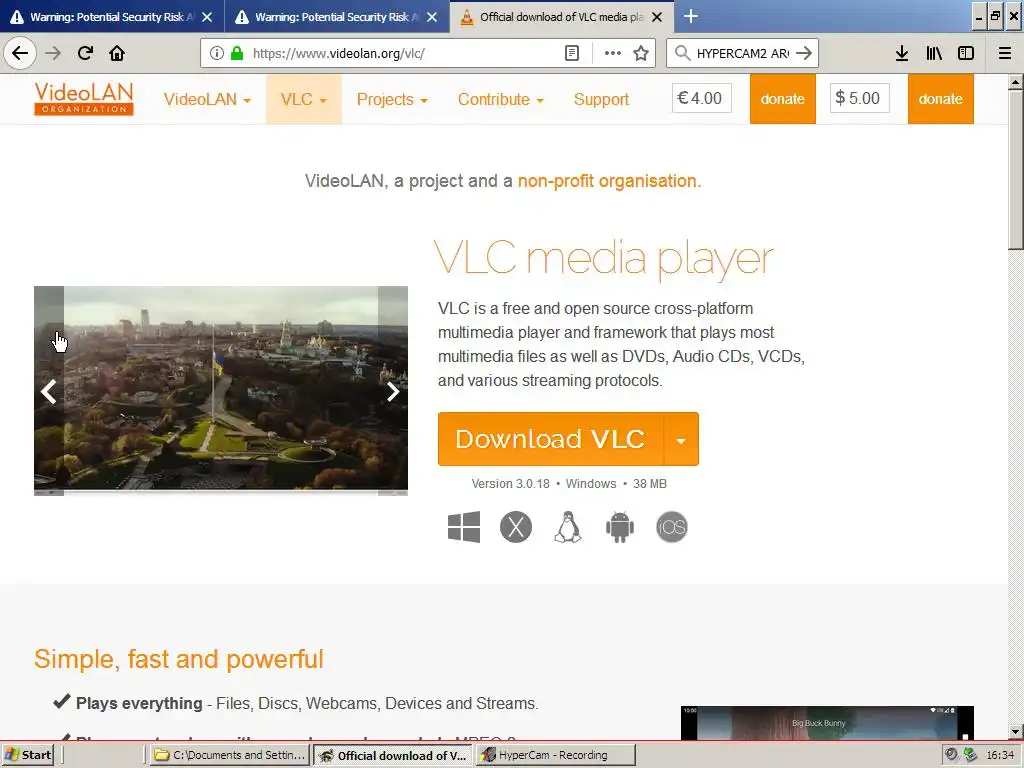This screenshot has height=768, width=1024.
Task: Select the Windows download icon
Action: [x=464, y=527]
